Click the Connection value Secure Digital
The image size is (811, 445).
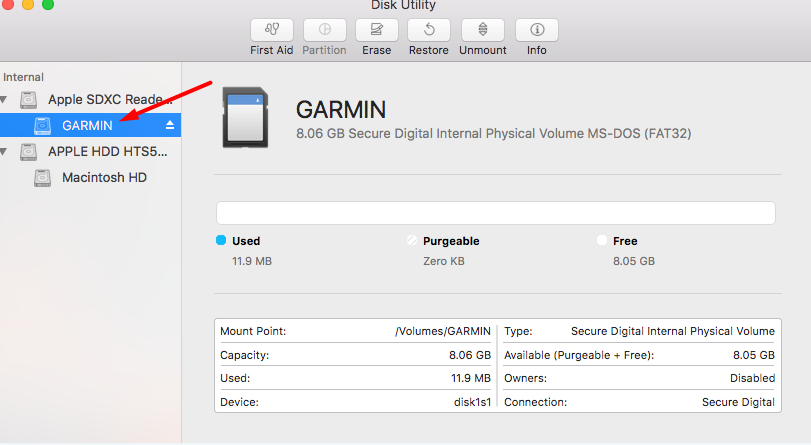[x=738, y=402]
